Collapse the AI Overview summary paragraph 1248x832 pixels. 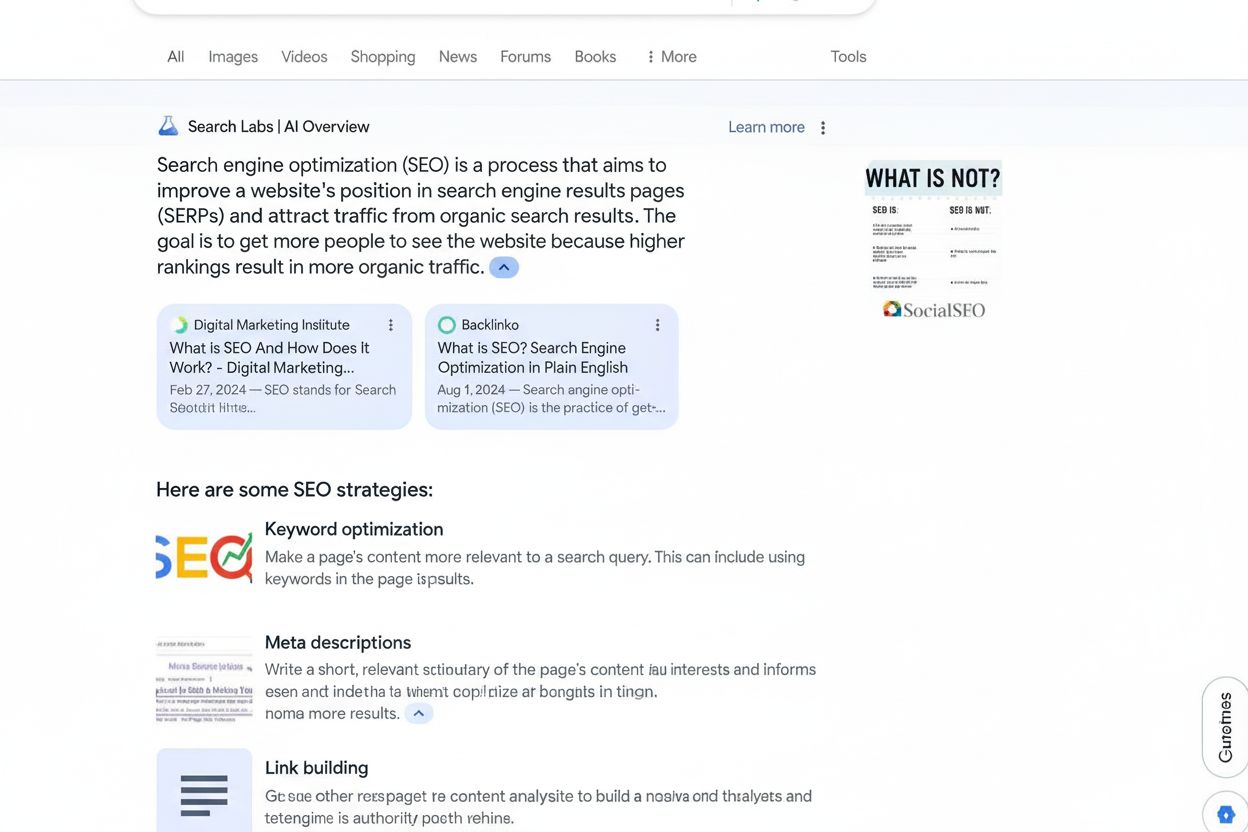(504, 267)
